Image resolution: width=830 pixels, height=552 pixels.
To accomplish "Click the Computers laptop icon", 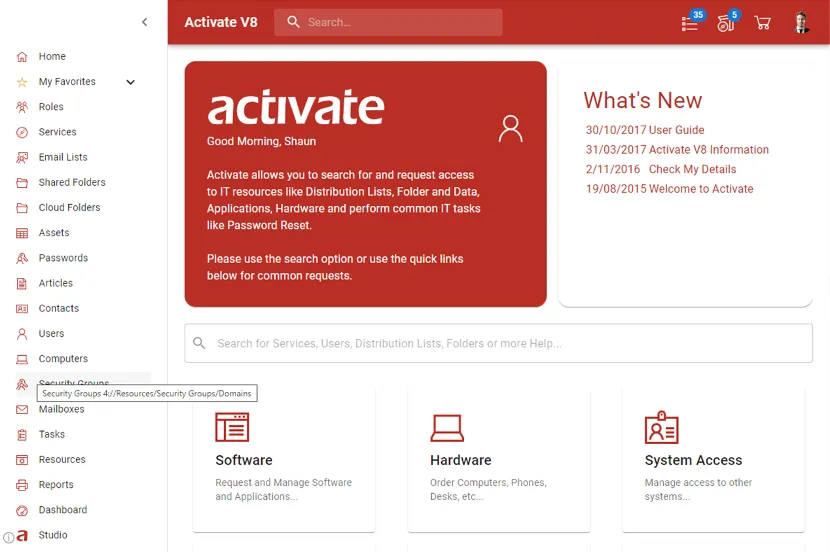I will (22, 359).
